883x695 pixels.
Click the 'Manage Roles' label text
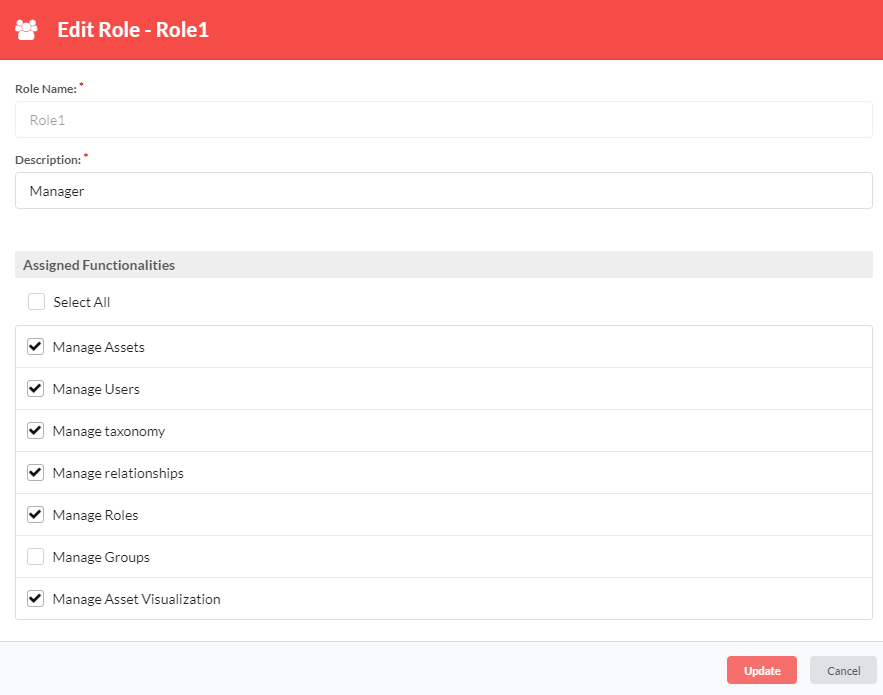[95, 515]
